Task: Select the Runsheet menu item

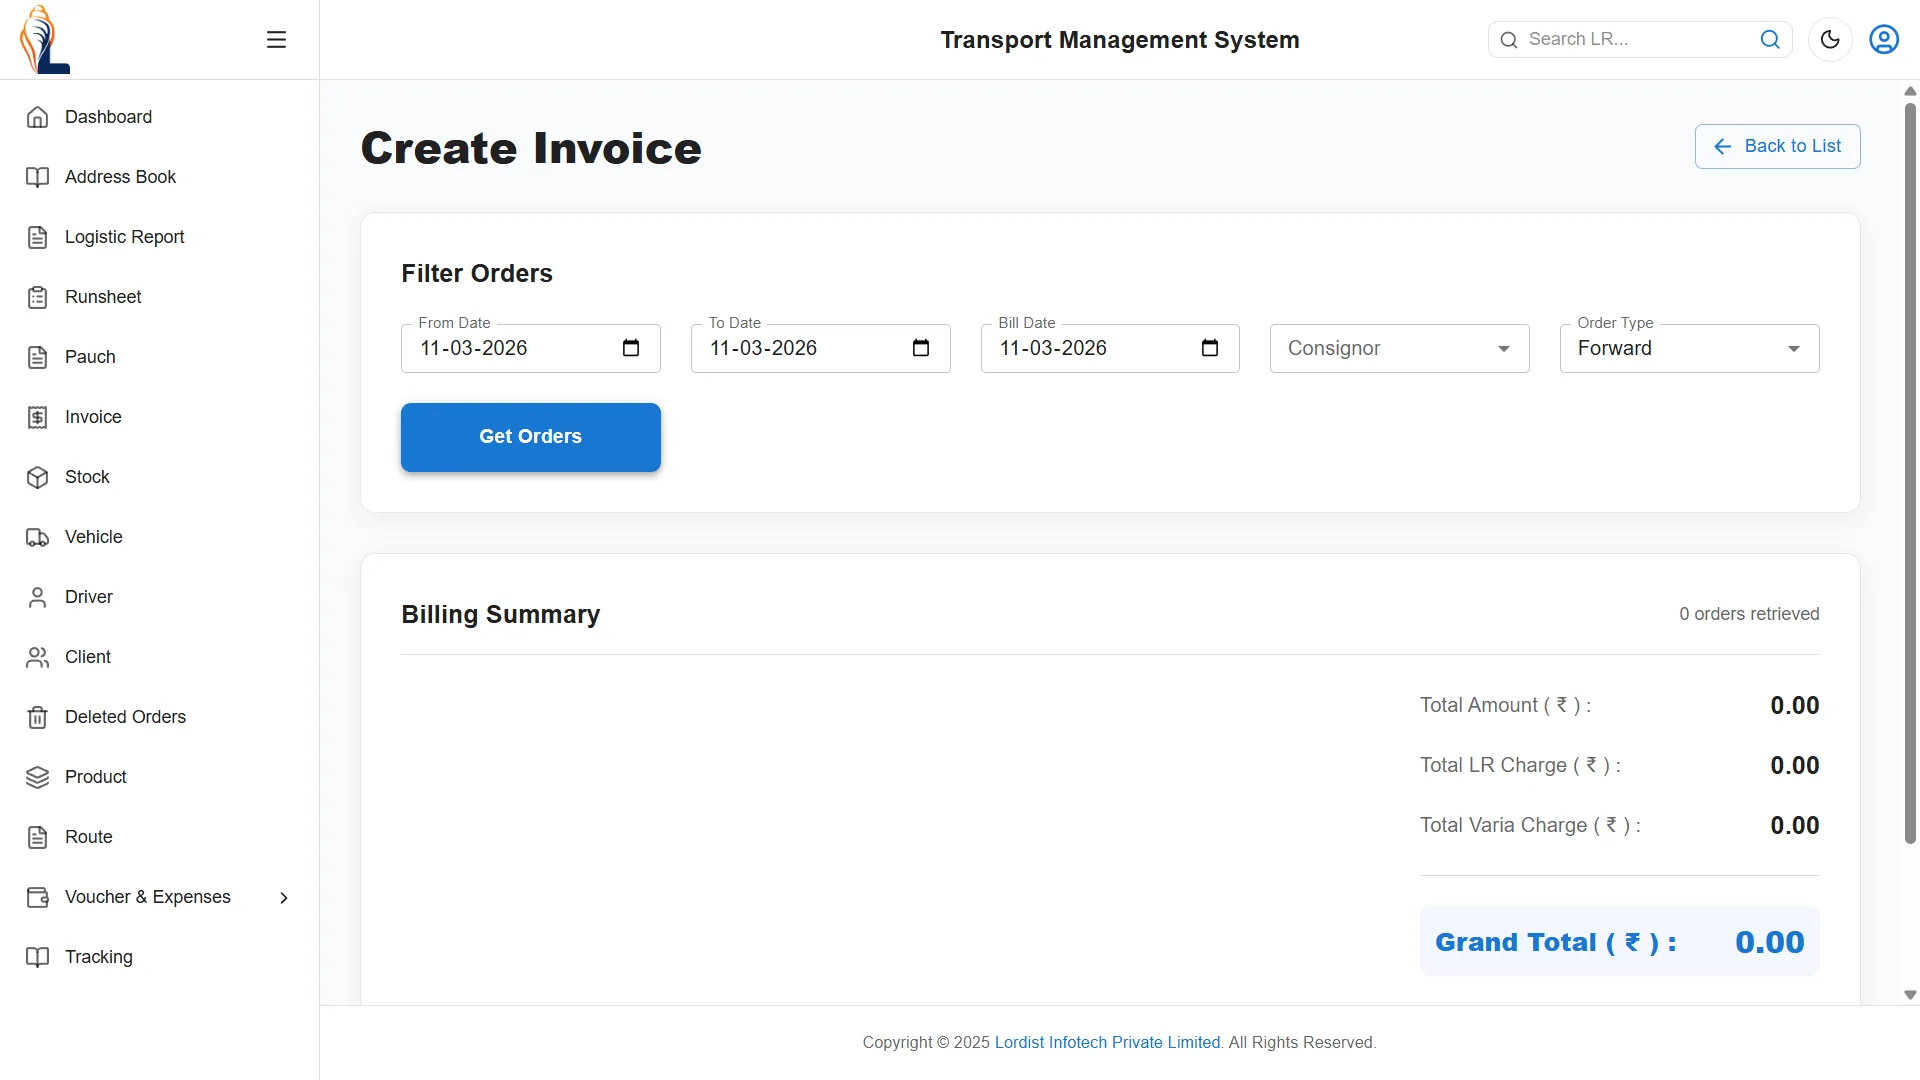Action: click(160, 297)
